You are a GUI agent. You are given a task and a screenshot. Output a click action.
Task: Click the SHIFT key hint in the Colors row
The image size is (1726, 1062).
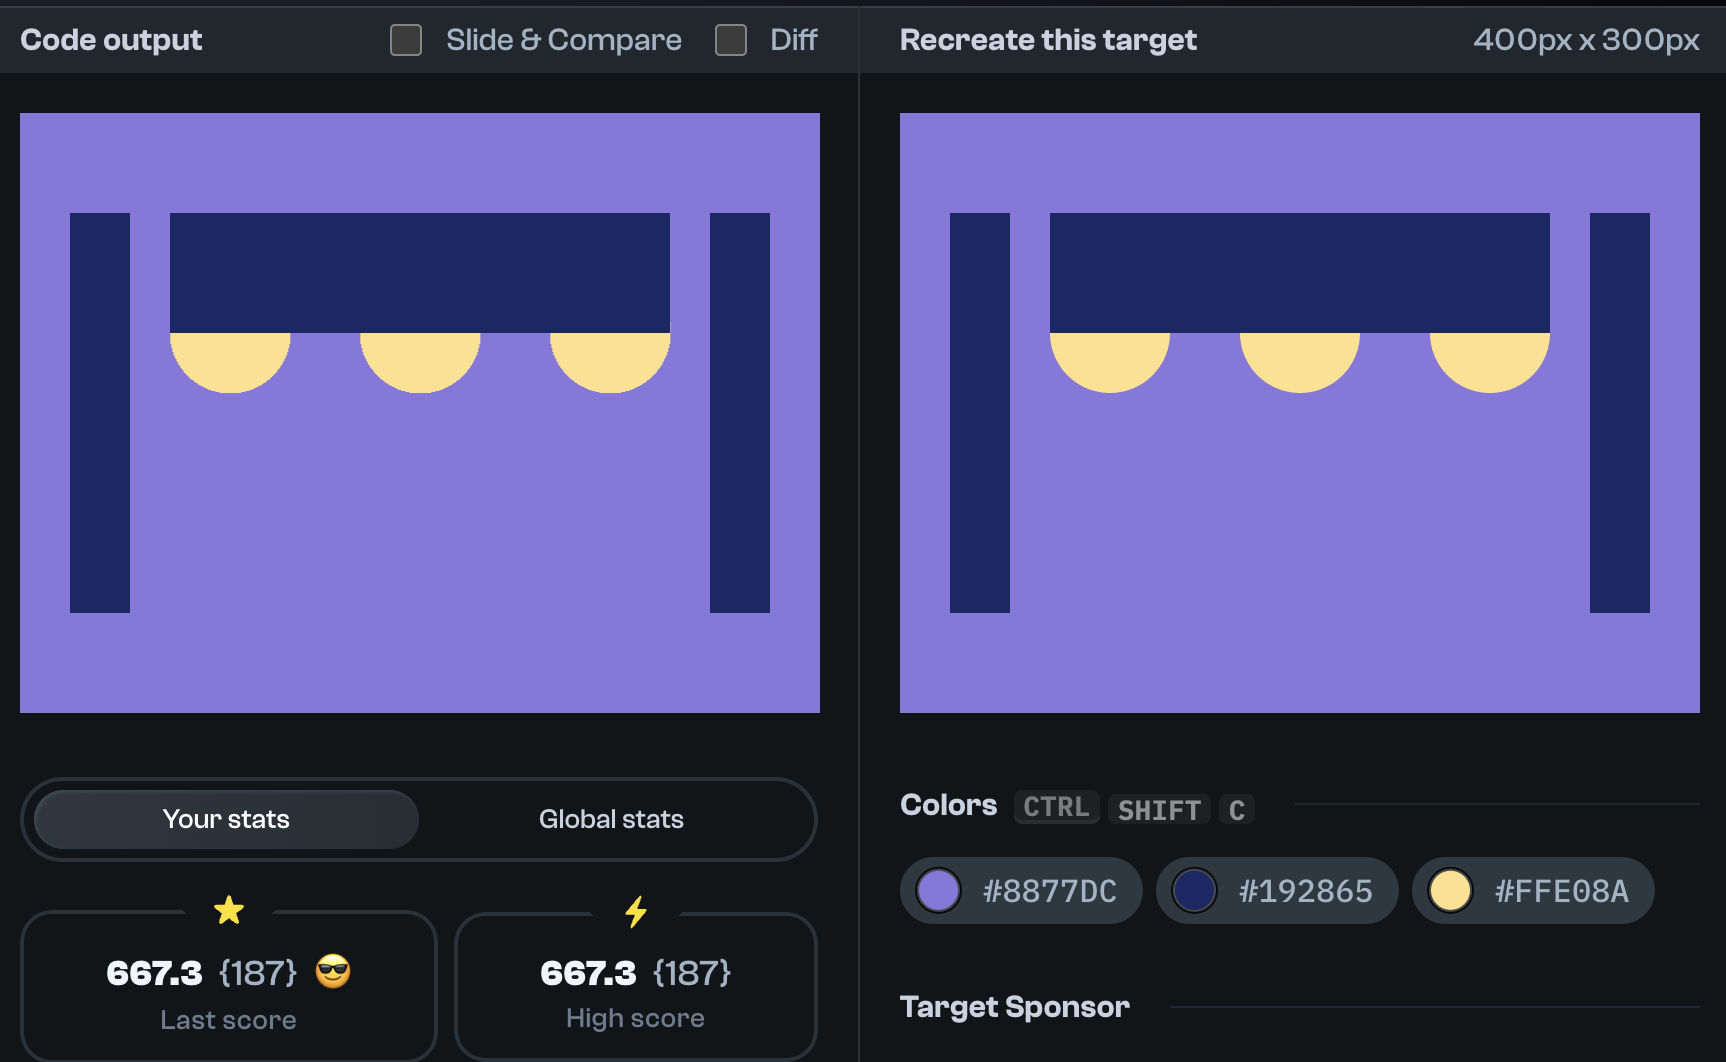1158,810
